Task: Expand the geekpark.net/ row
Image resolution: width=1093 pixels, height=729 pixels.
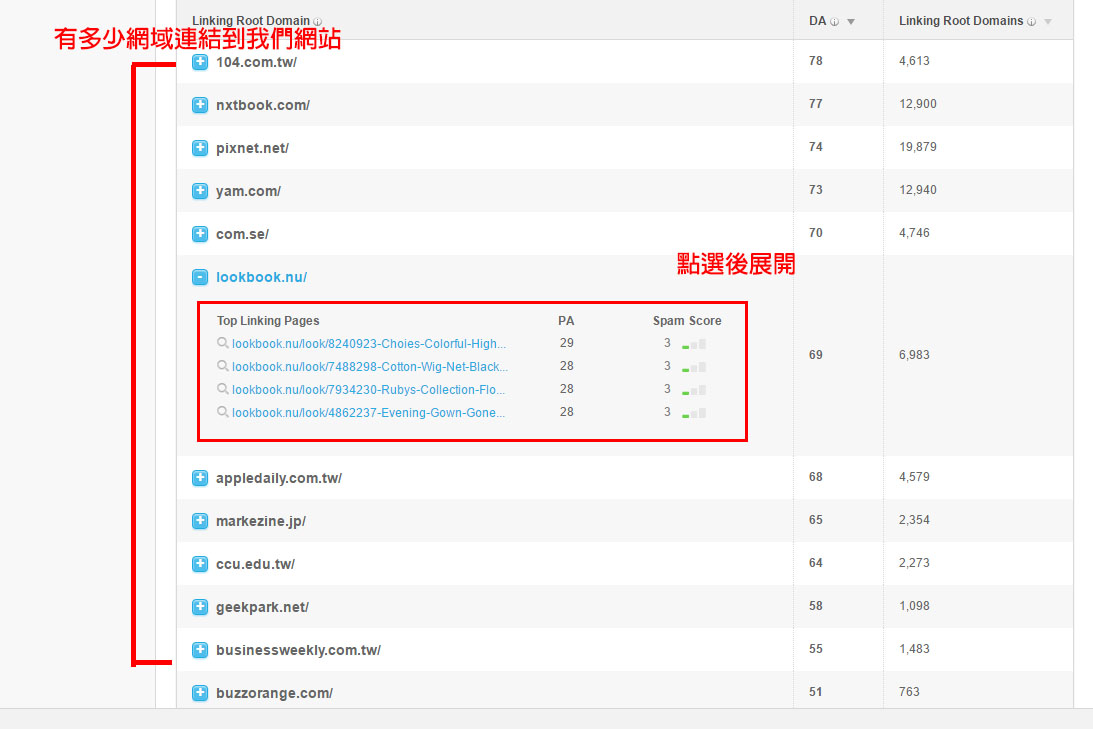Action: (200, 607)
